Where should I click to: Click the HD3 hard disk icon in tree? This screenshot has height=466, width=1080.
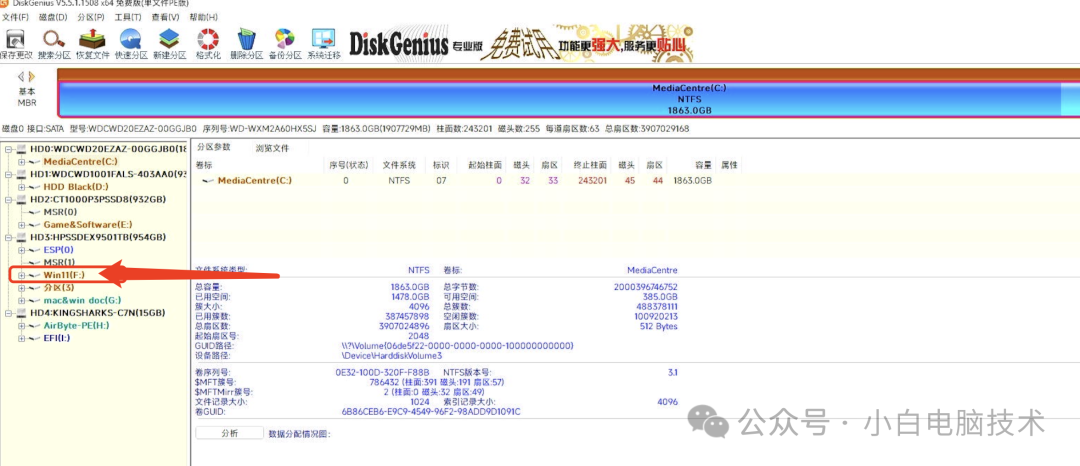(x=20, y=237)
